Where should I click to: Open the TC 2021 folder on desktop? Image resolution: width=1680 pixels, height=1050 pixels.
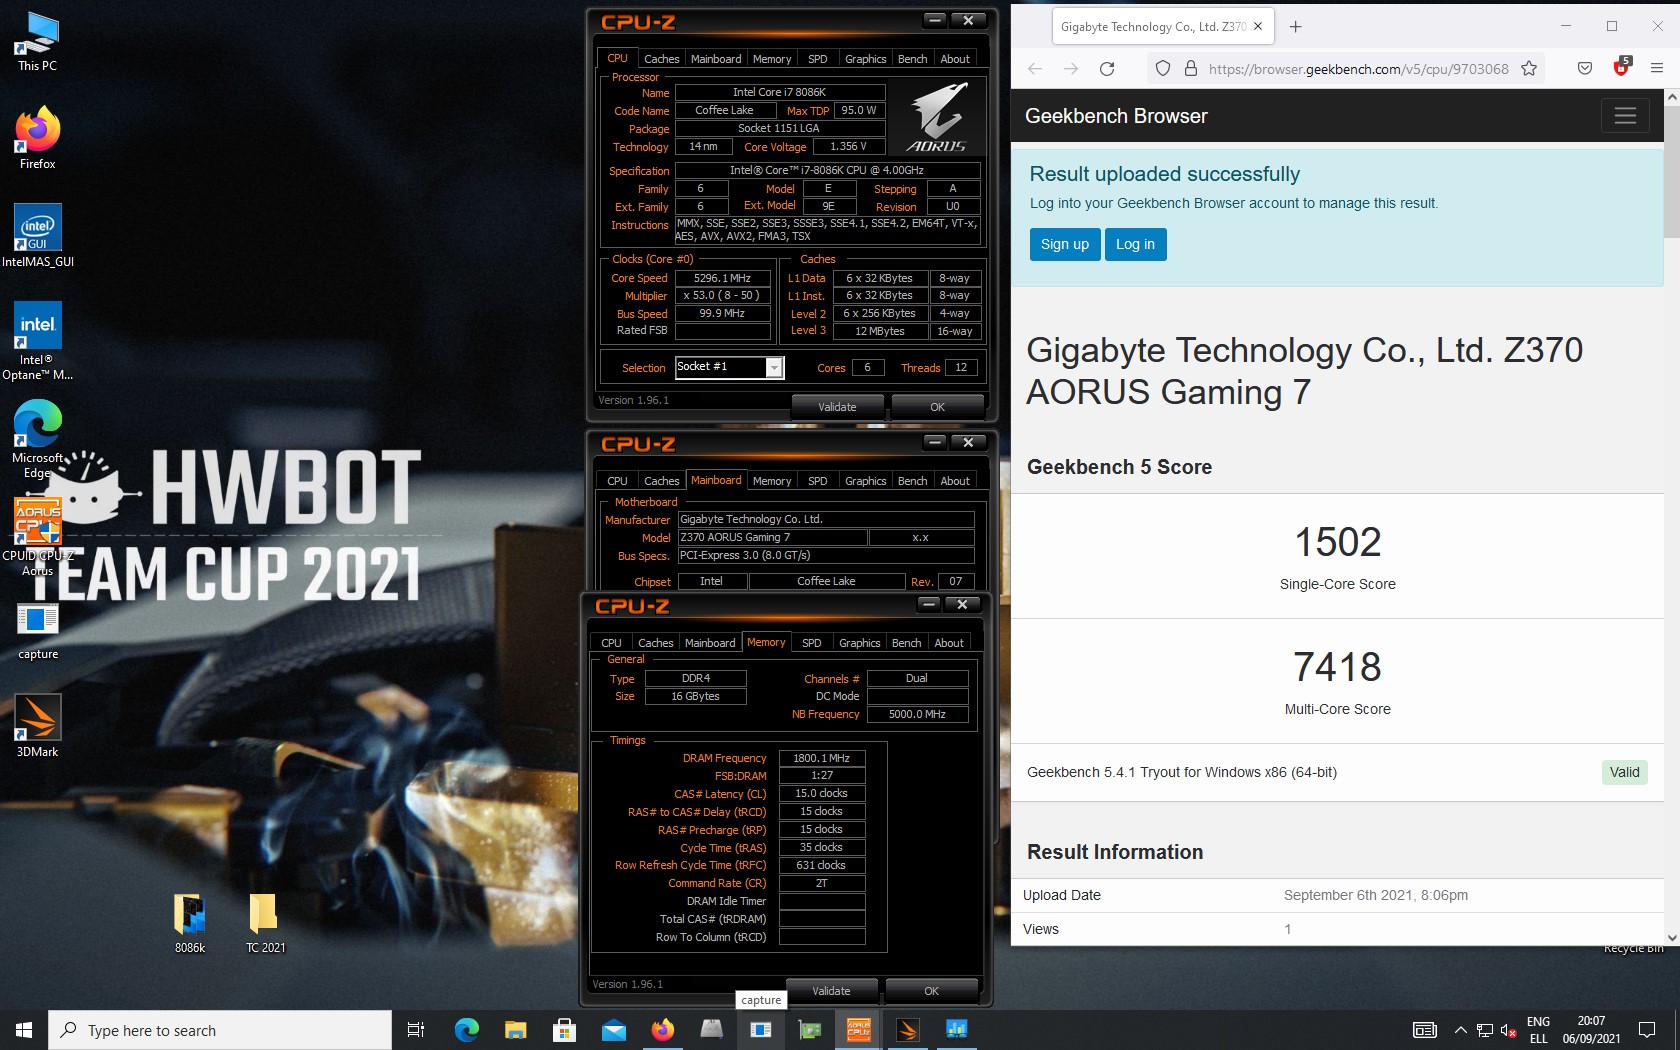[x=264, y=922]
